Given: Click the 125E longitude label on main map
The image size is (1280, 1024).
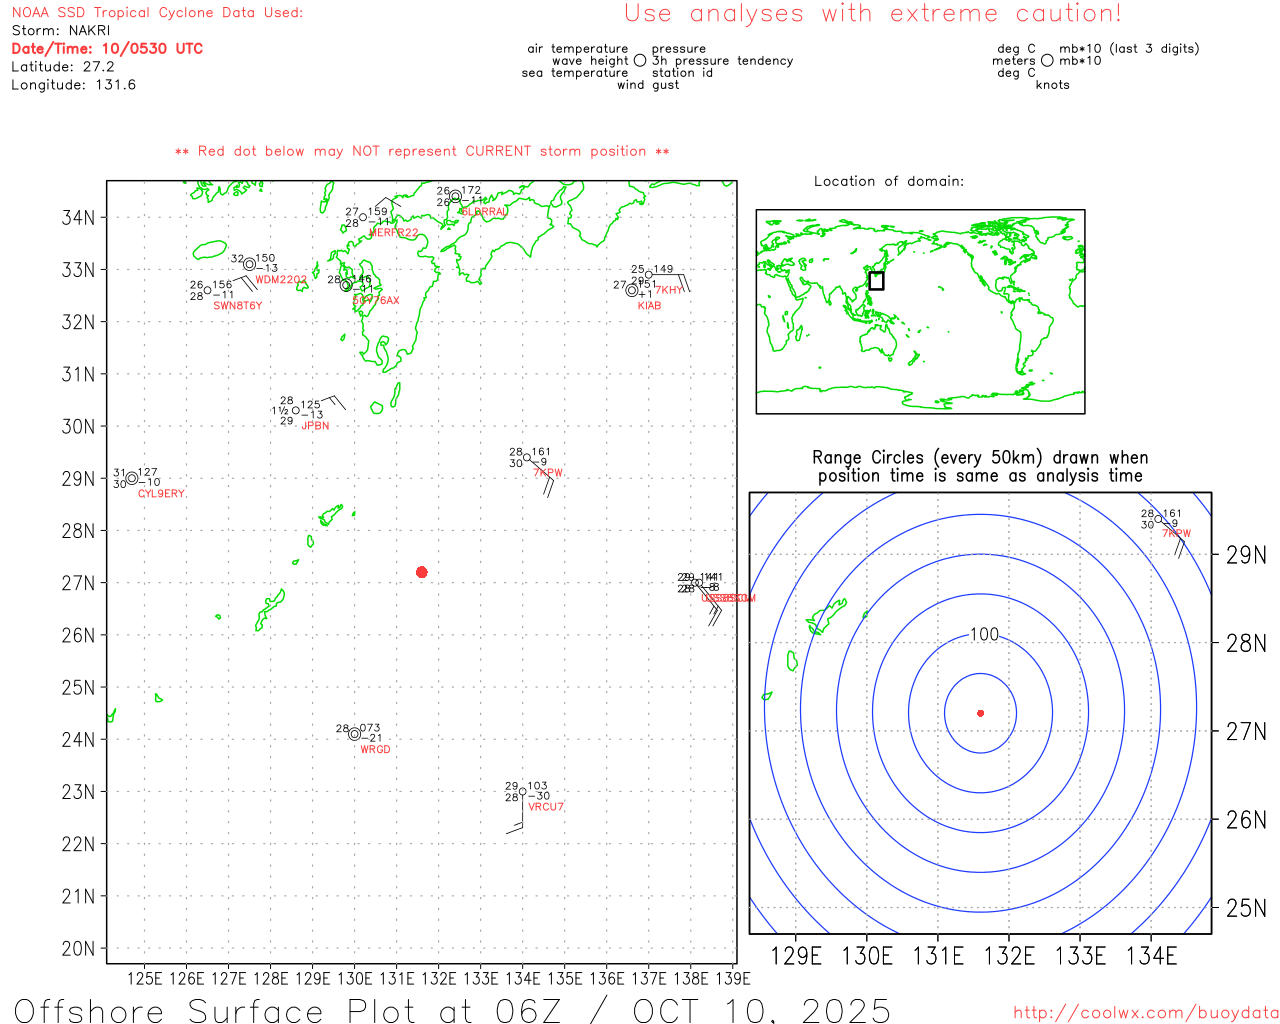Looking at the screenshot, I should pos(145,978).
